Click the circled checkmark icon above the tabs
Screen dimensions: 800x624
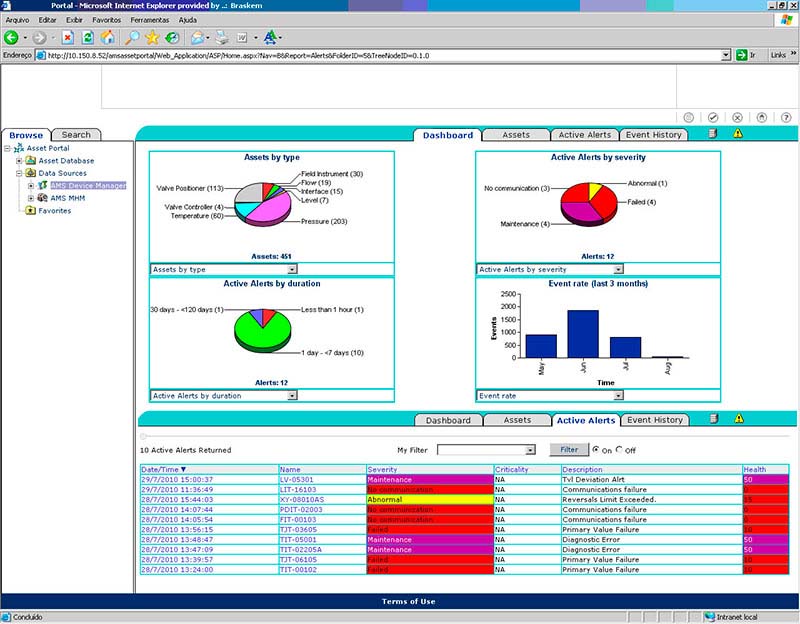tap(713, 117)
